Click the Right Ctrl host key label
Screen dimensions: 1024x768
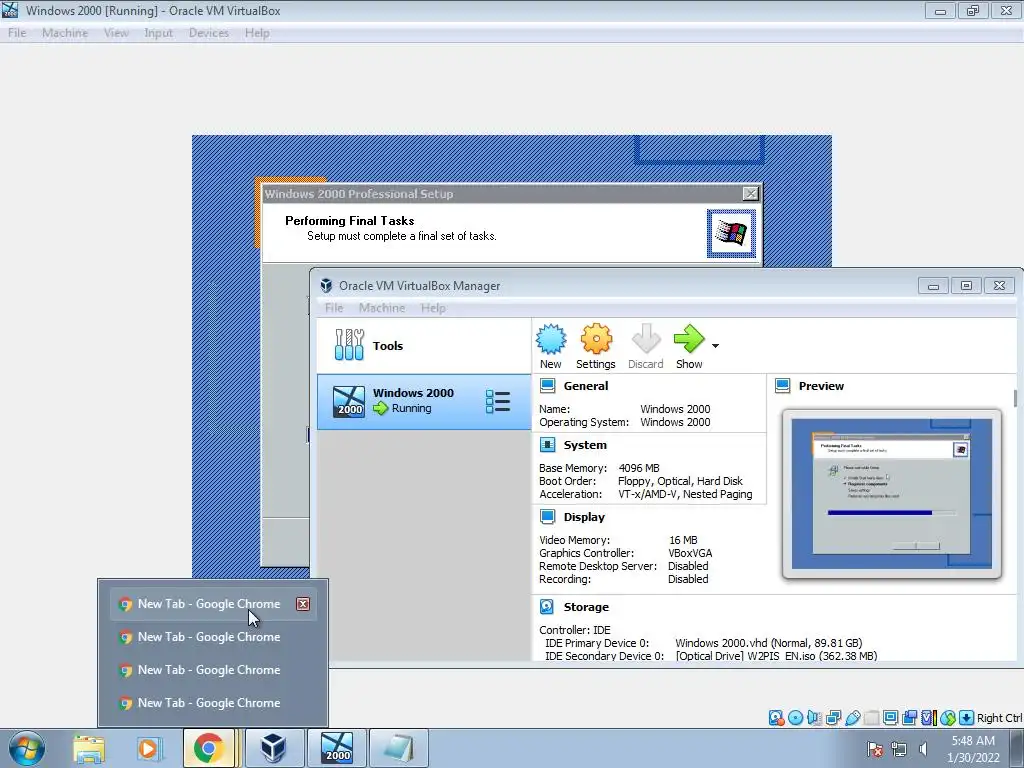tap(999, 718)
